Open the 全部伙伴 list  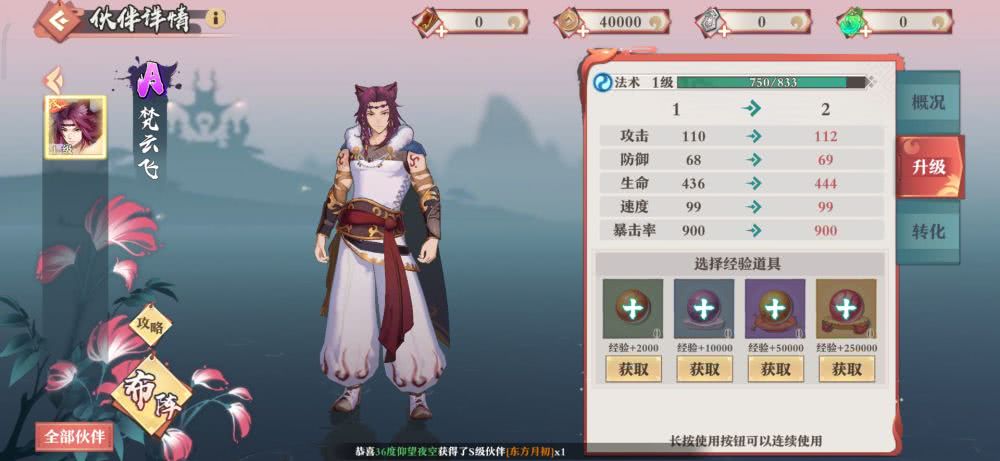[x=75, y=437]
